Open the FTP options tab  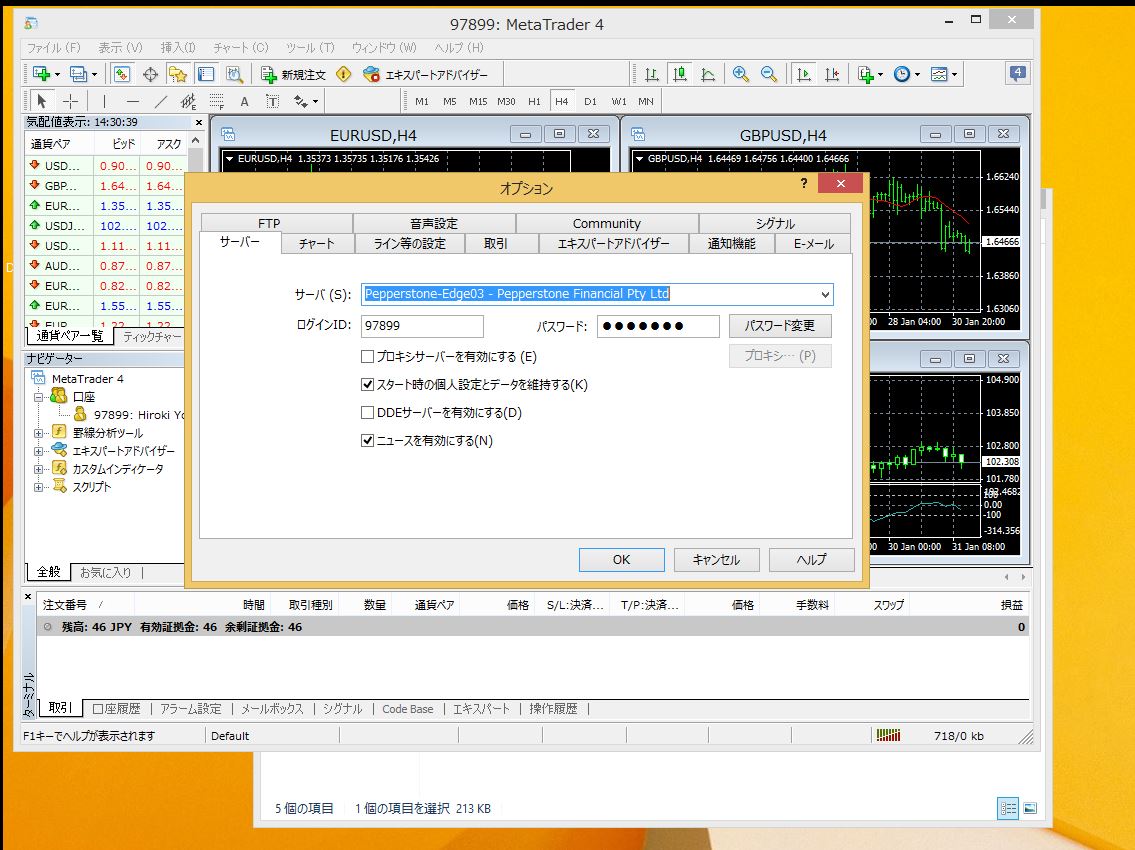(269, 223)
